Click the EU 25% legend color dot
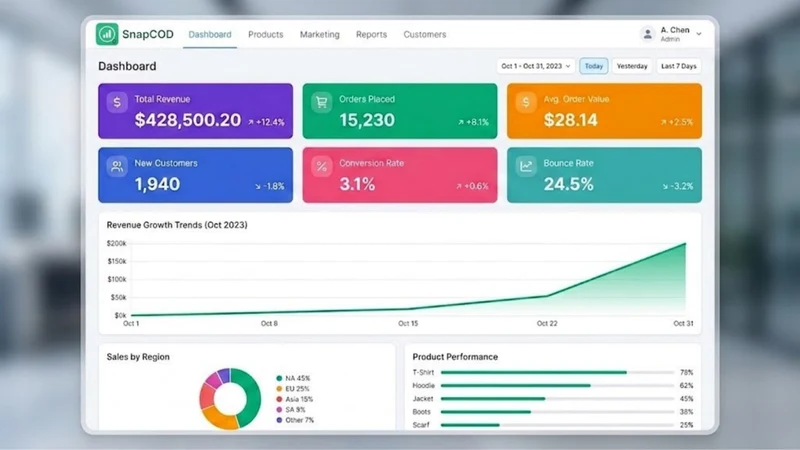800x450 pixels. point(279,389)
